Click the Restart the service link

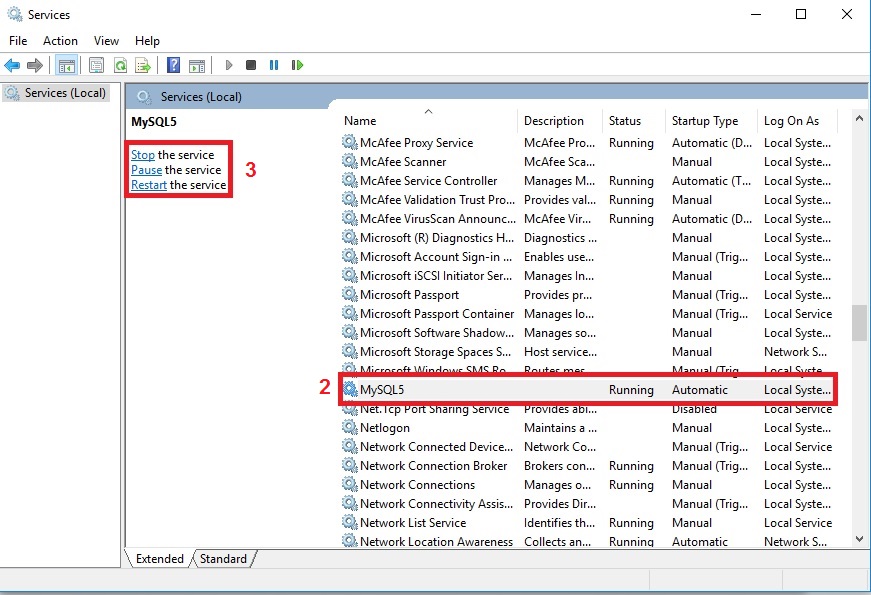[149, 185]
